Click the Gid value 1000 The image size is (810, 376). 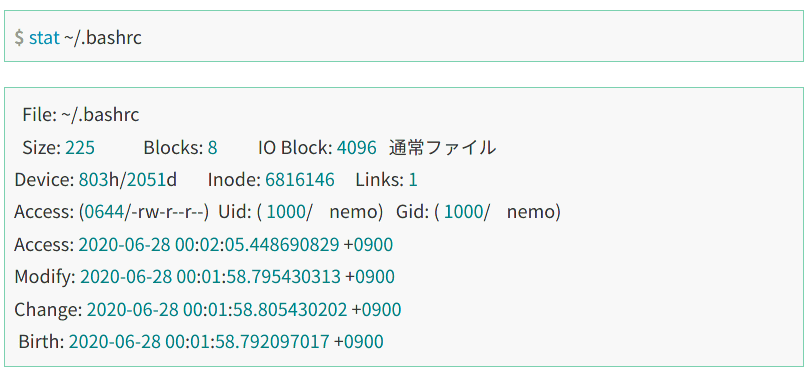point(464,212)
